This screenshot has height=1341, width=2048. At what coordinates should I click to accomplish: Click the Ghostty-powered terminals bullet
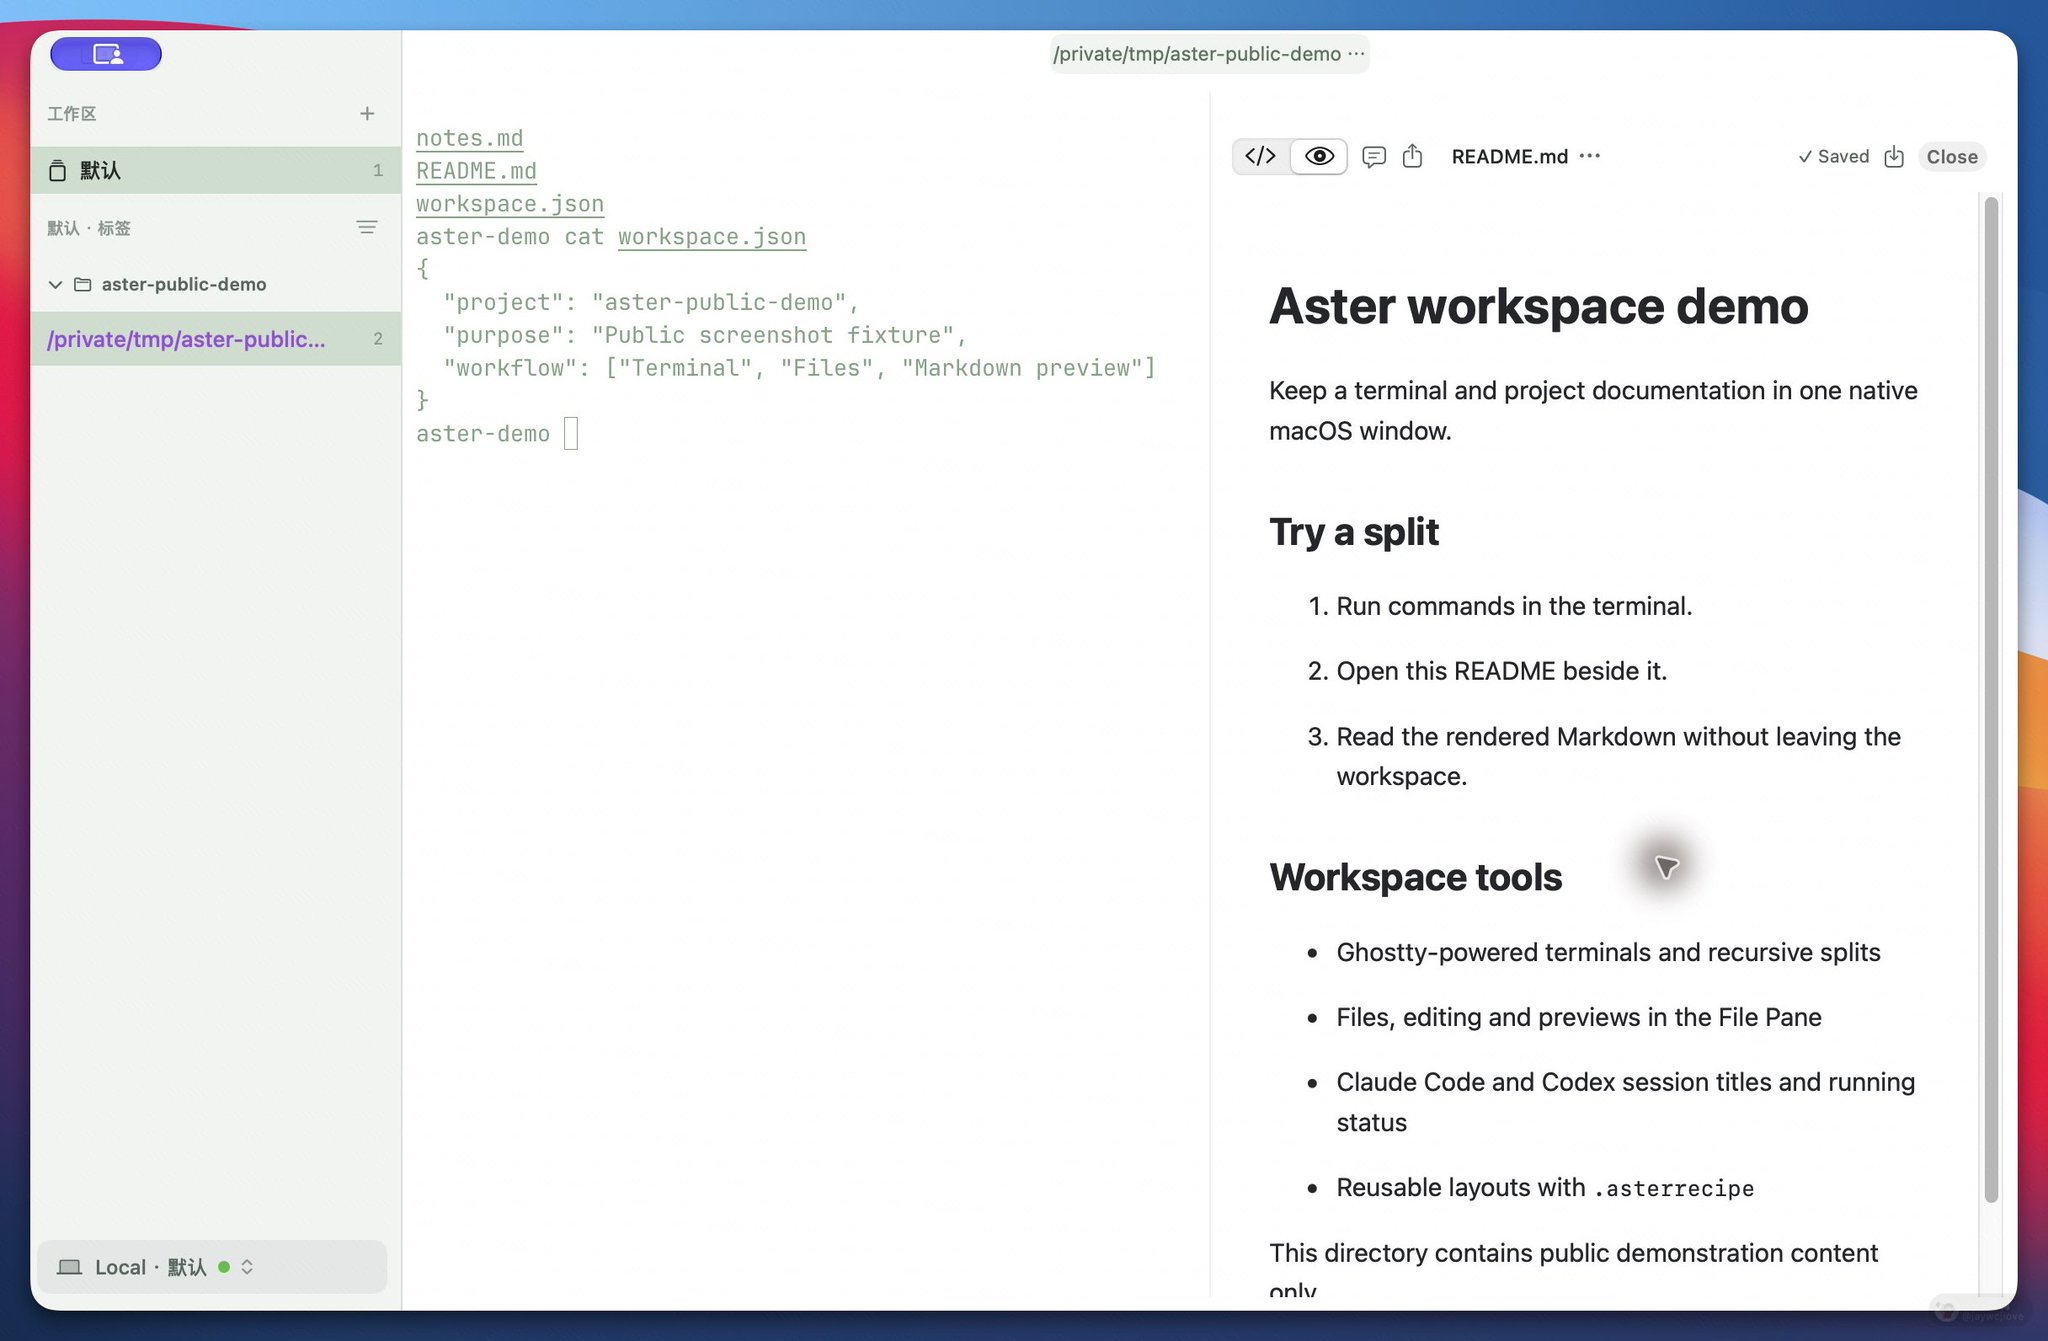point(1608,952)
